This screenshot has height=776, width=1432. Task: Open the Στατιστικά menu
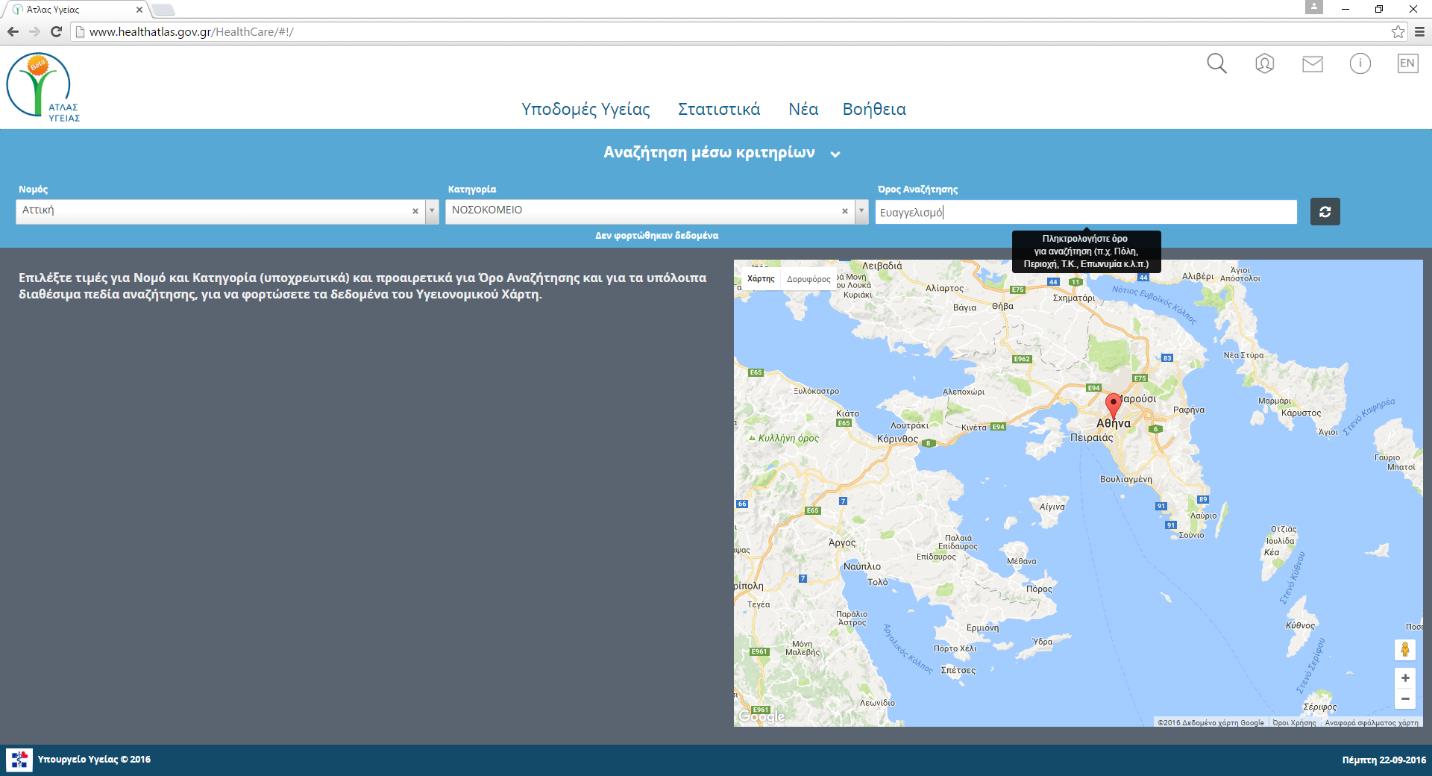[x=719, y=110]
